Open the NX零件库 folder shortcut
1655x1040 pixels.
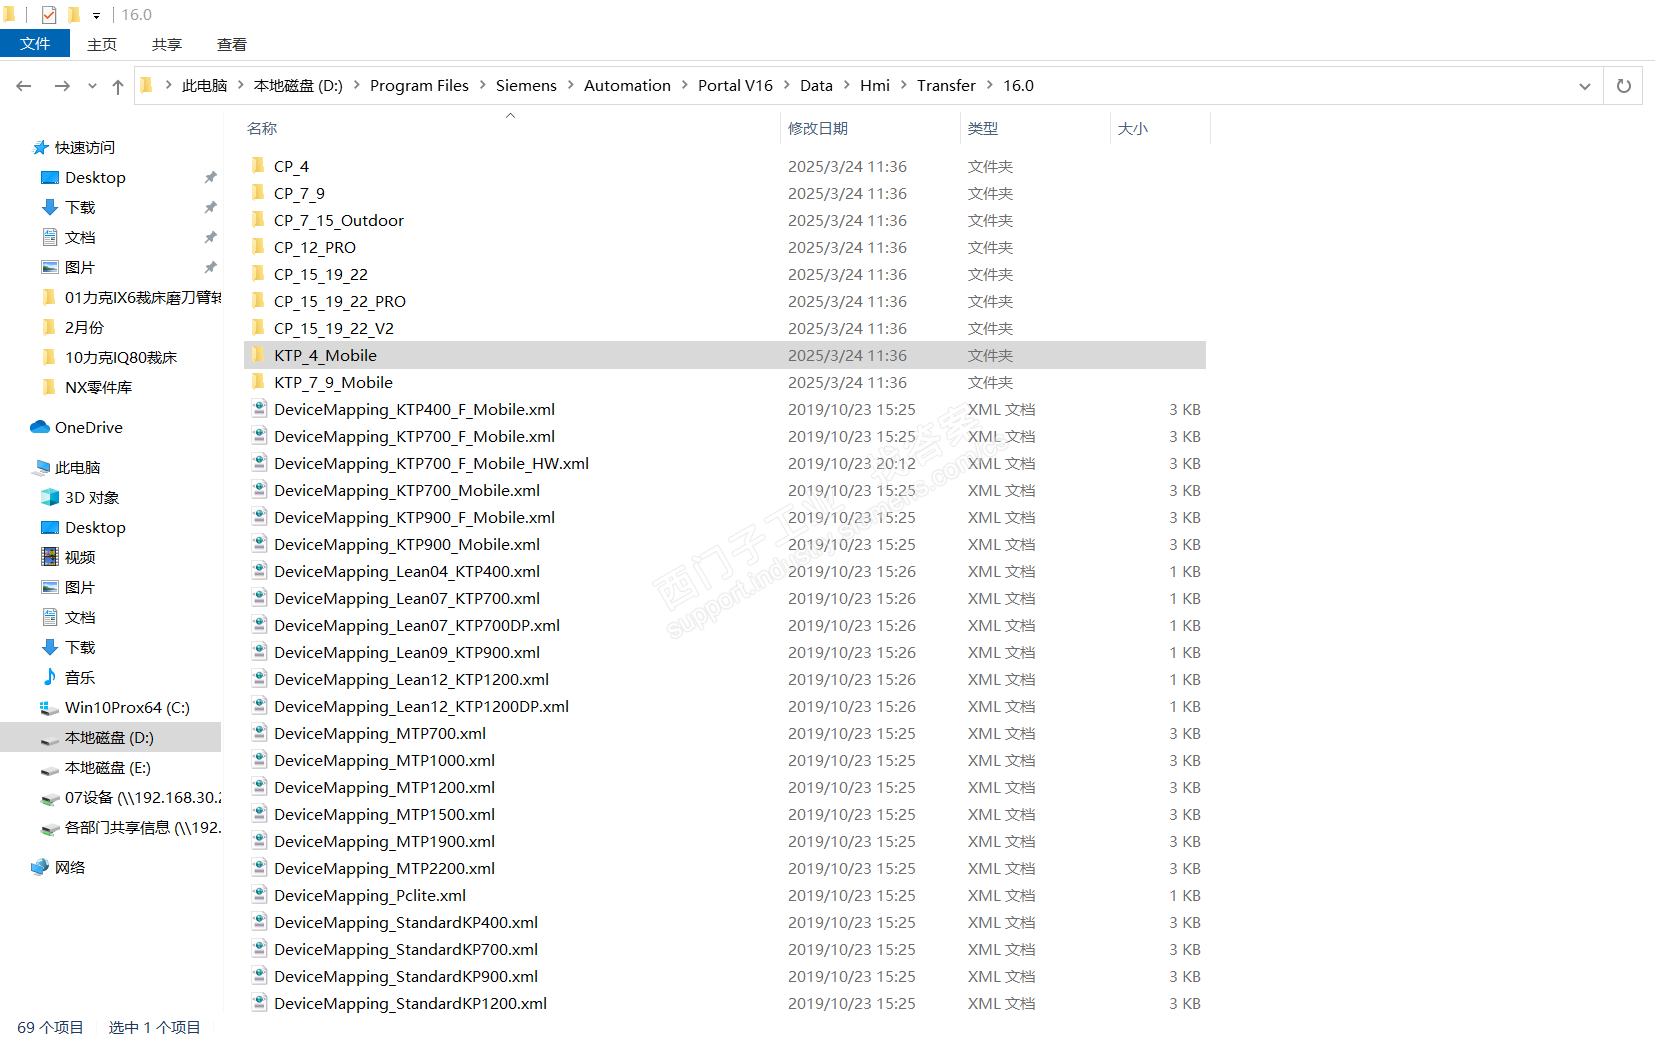98,388
